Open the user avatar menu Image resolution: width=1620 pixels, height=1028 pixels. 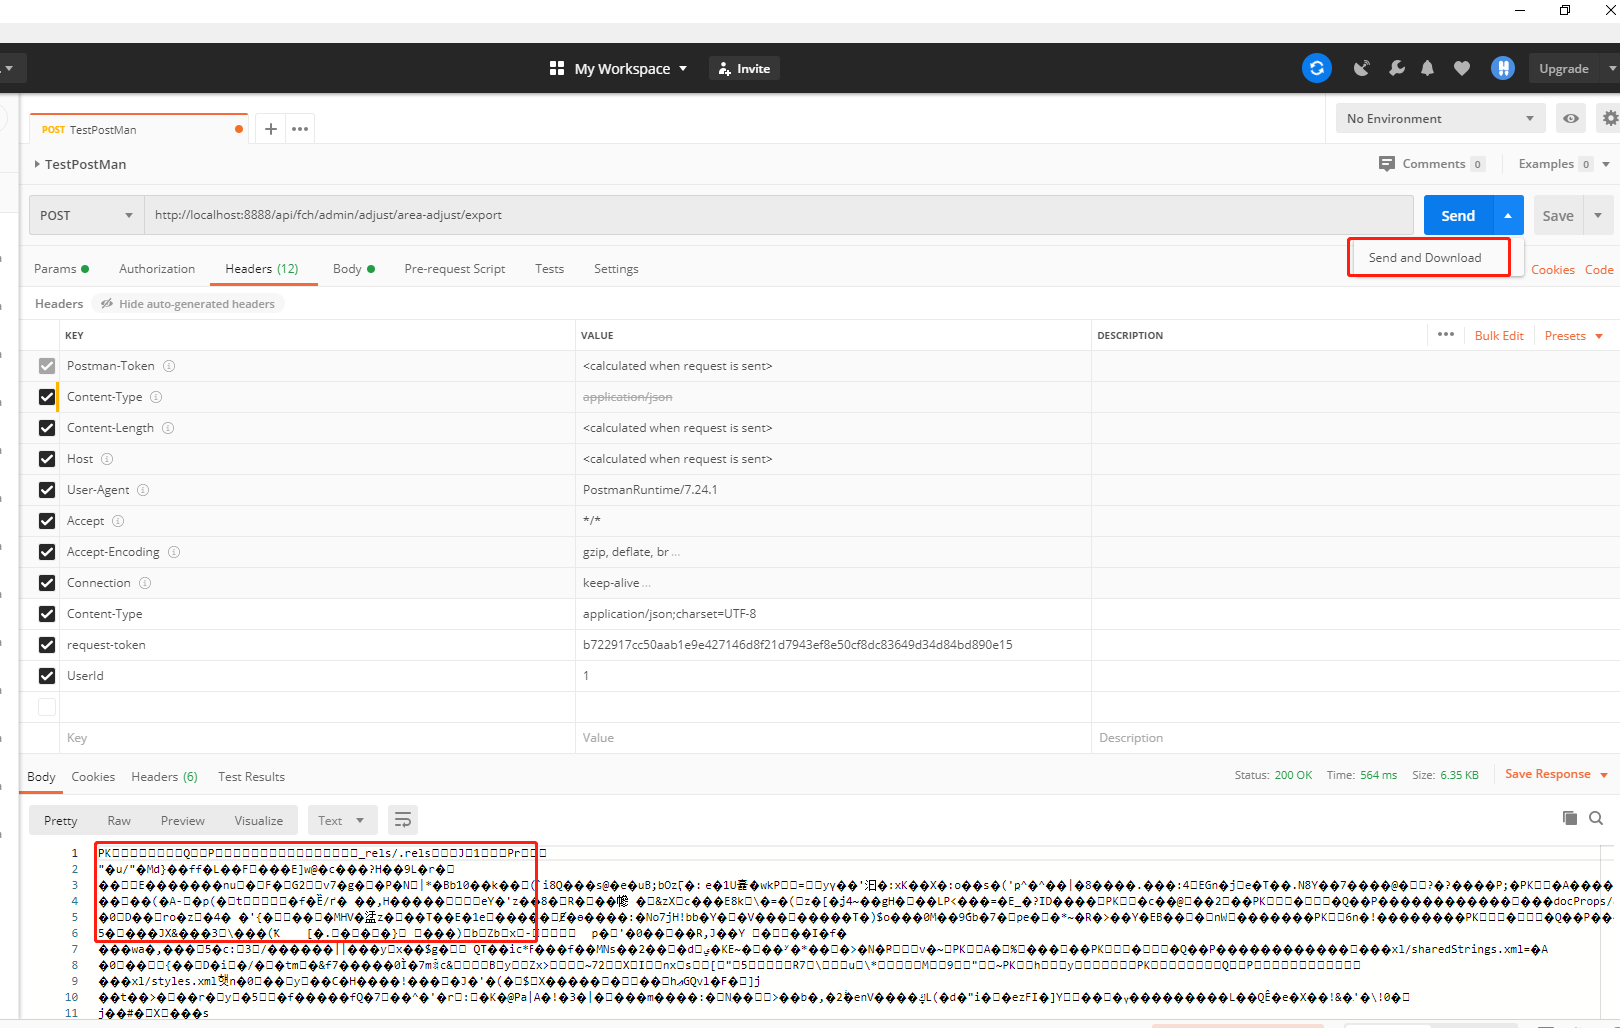point(1502,68)
